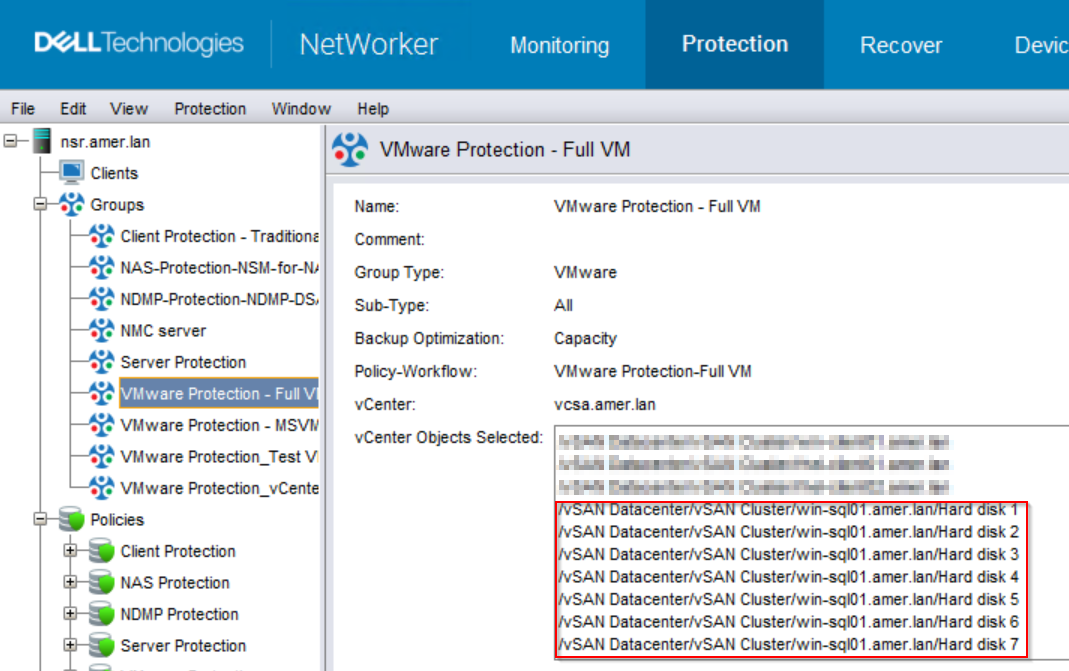Click the Clients monitor icon
This screenshot has width=1069, height=671.
click(72, 173)
